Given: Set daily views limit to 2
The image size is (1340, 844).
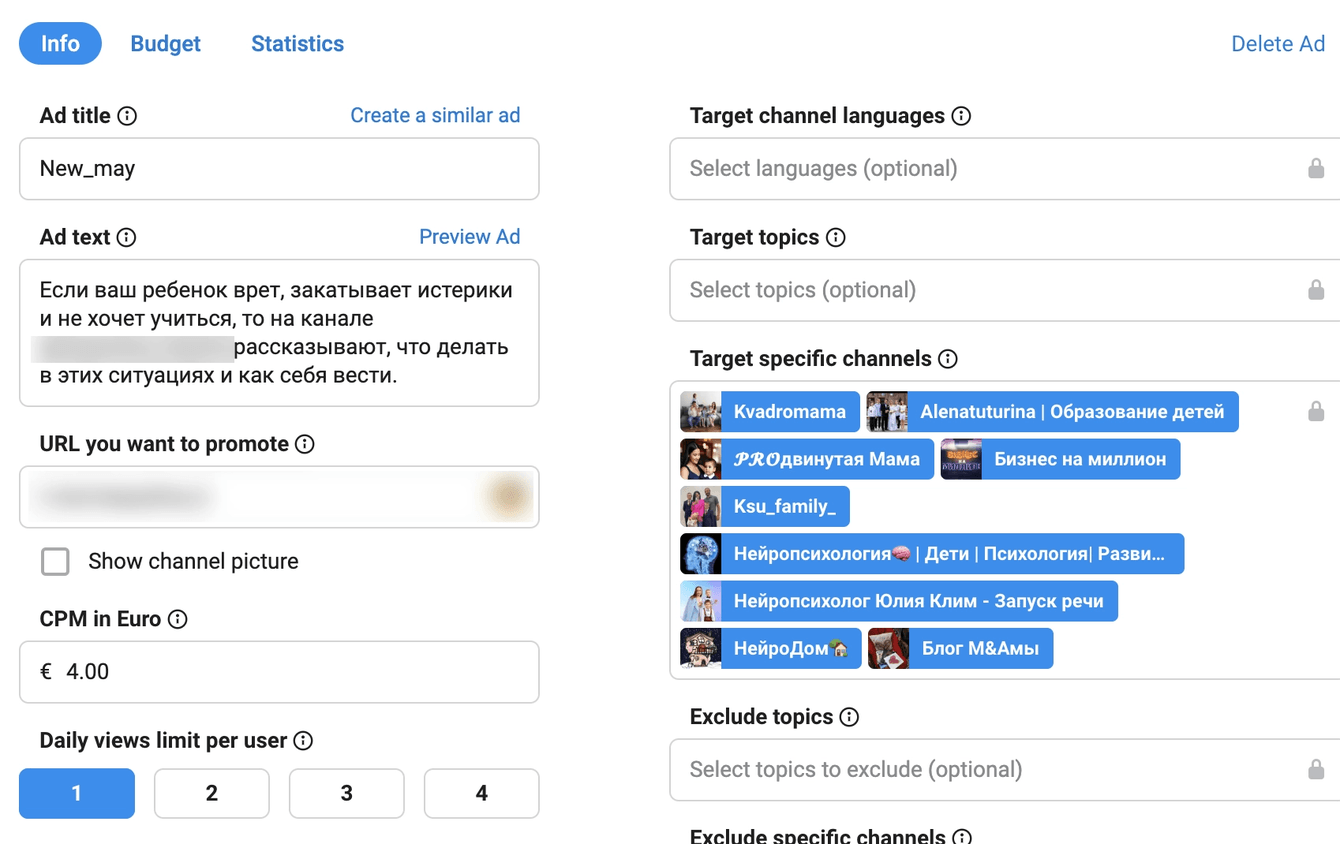Looking at the screenshot, I should [211, 793].
